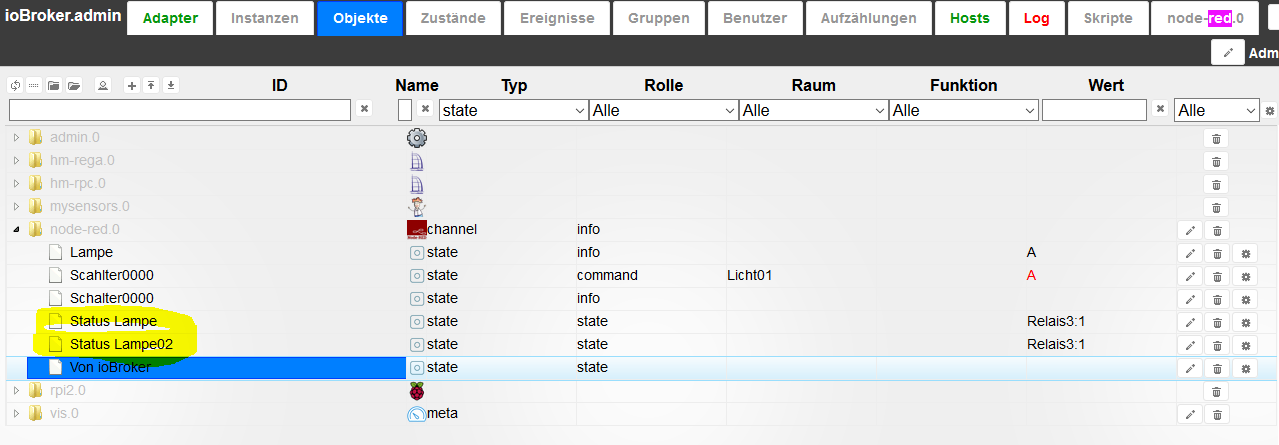1279x445 pixels.
Task: Delete the Von ioBroker object
Action: [1216, 368]
